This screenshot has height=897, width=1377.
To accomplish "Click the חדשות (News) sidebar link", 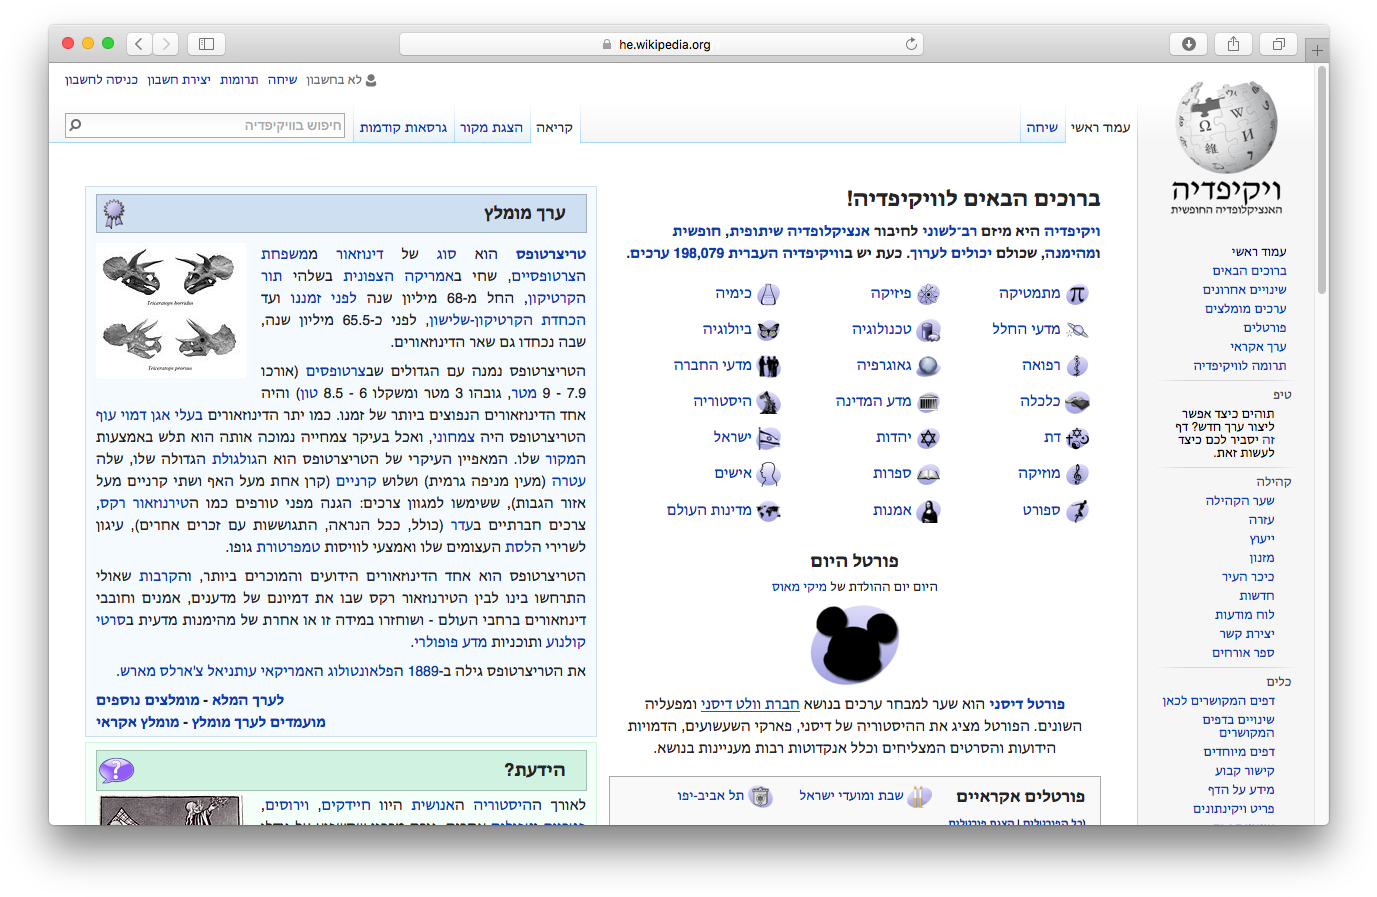I will 1257,596.
